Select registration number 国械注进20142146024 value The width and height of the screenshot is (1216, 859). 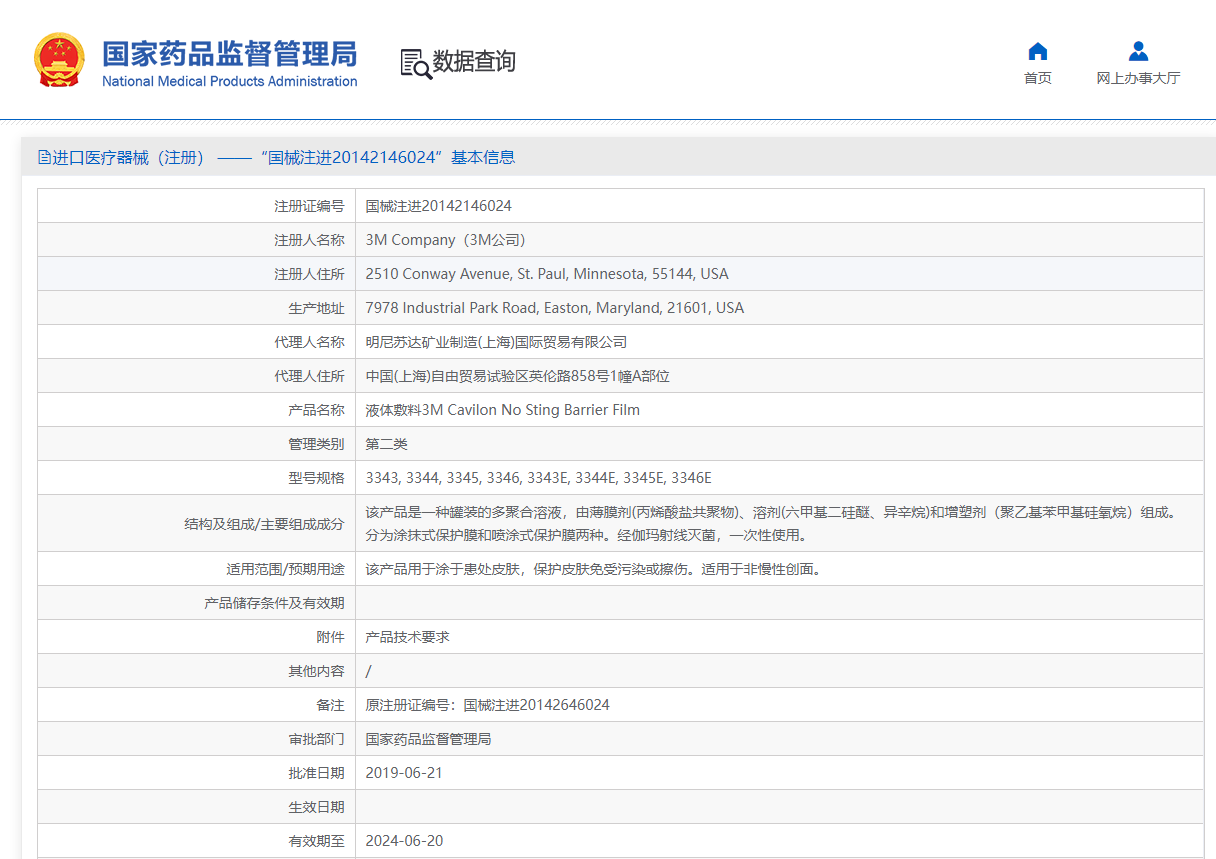coord(439,206)
